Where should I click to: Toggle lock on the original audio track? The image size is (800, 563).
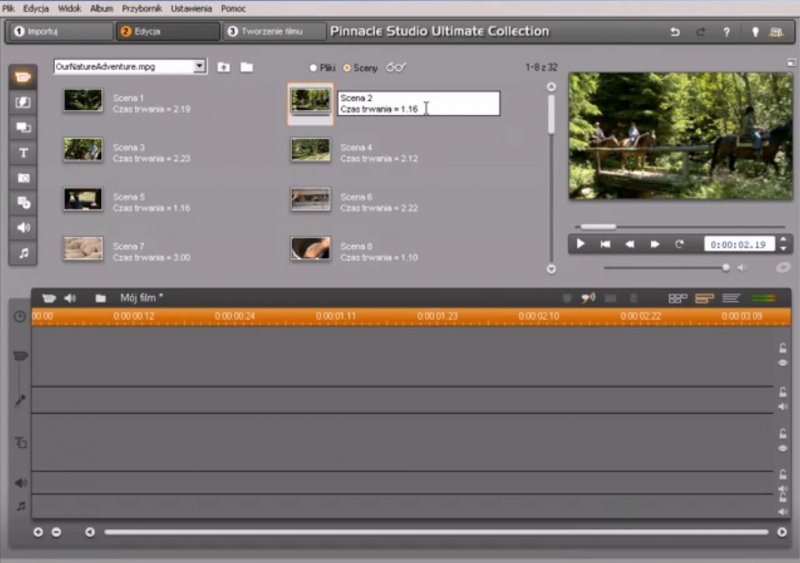tap(783, 392)
